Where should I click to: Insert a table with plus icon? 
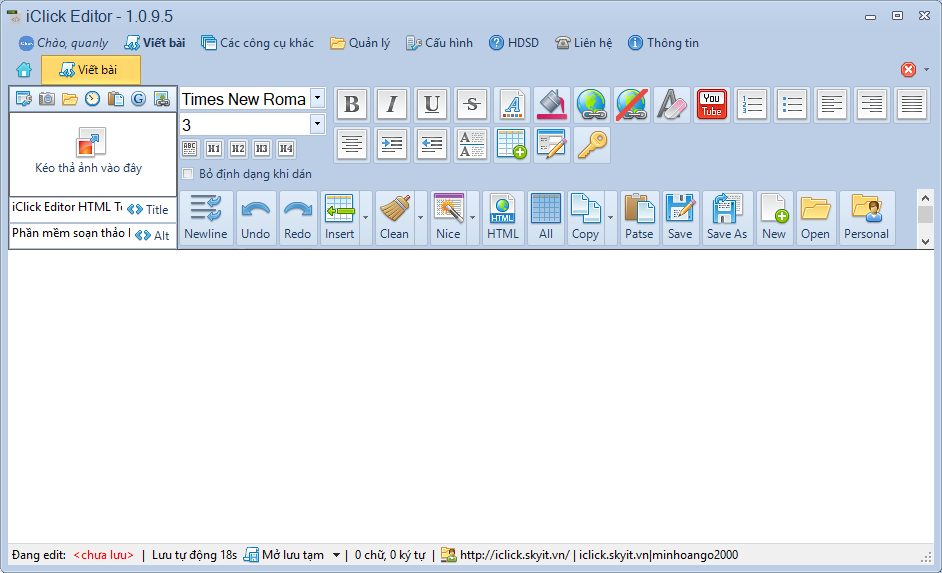512,145
